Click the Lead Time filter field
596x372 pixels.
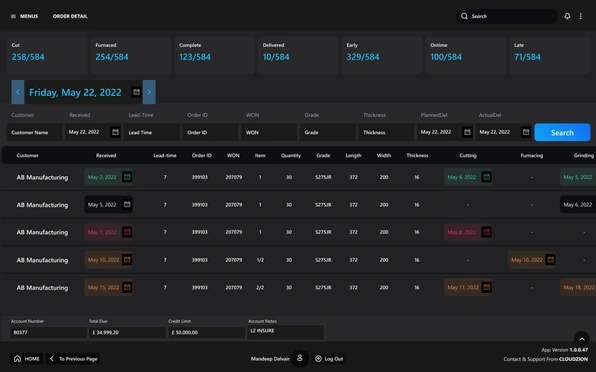[x=152, y=132]
